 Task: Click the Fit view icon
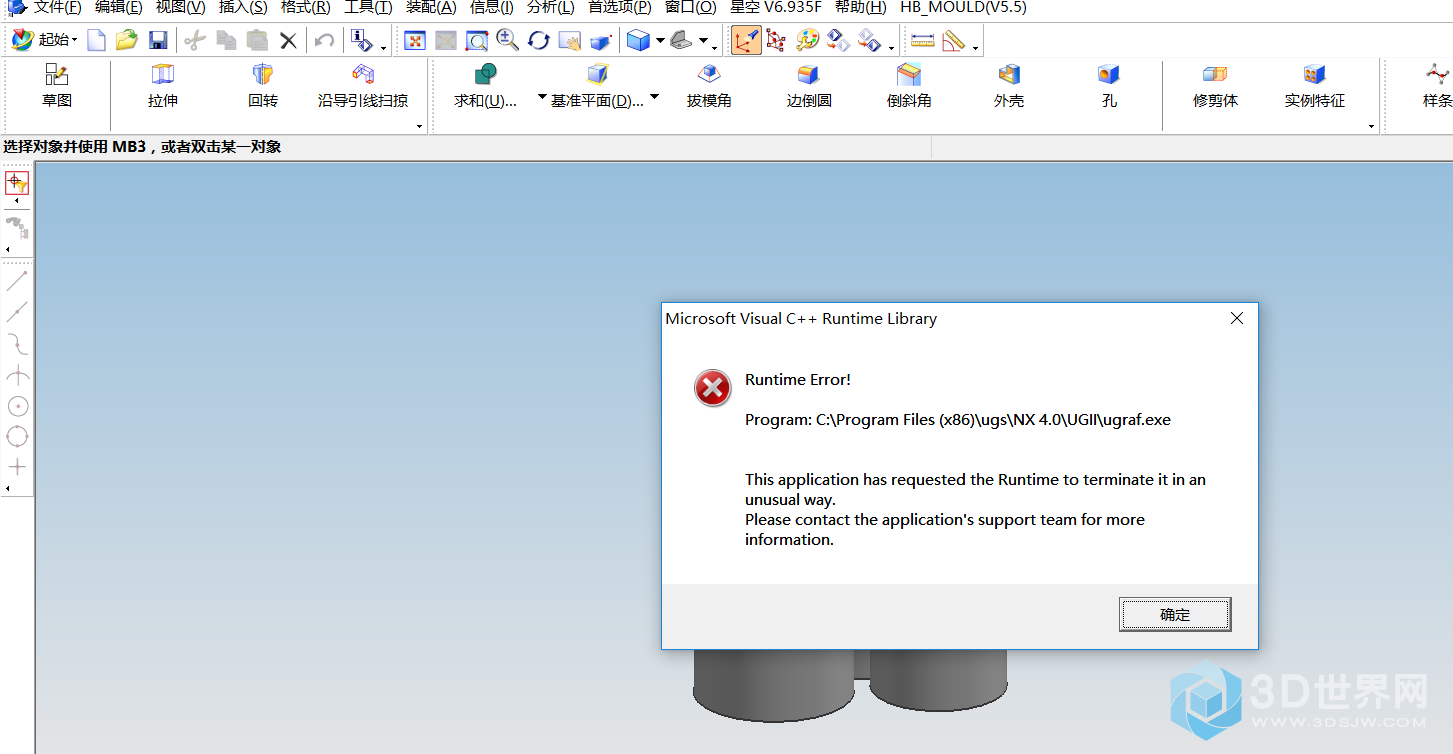415,40
